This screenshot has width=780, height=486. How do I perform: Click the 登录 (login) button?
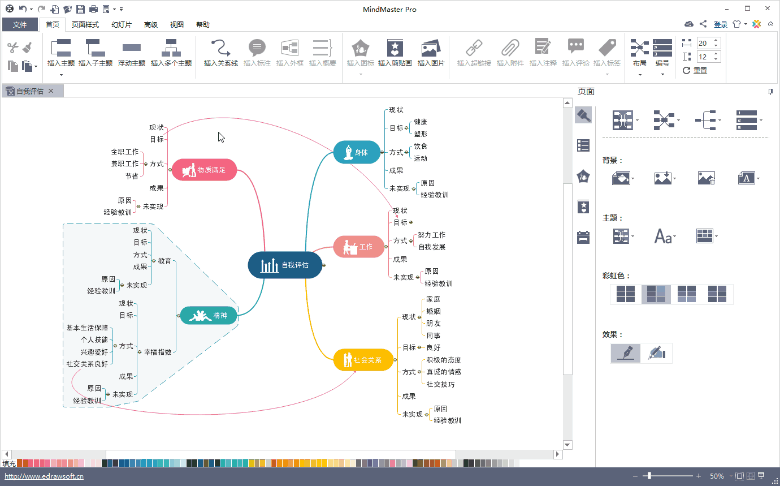click(719, 24)
